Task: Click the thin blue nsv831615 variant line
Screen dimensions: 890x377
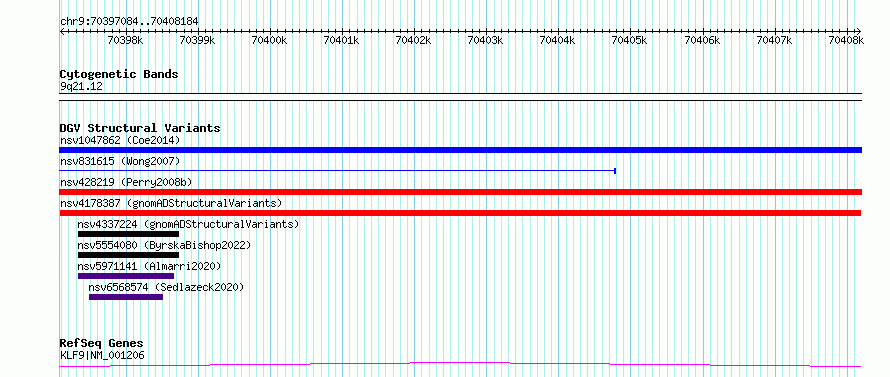Action: 338,170
